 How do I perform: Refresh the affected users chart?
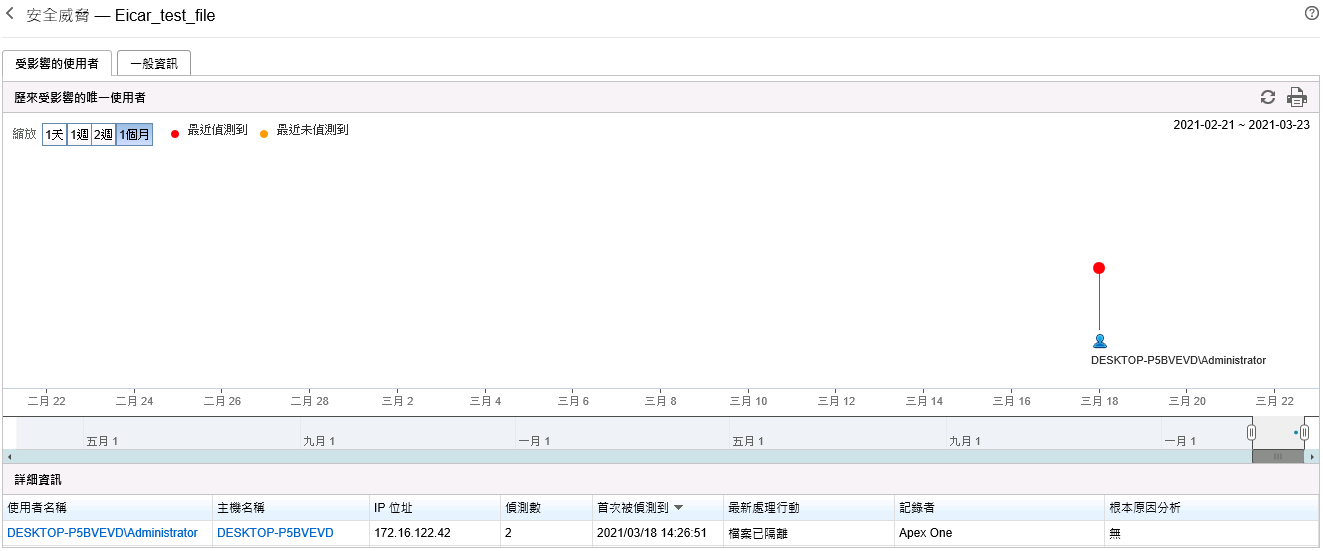click(x=1267, y=97)
